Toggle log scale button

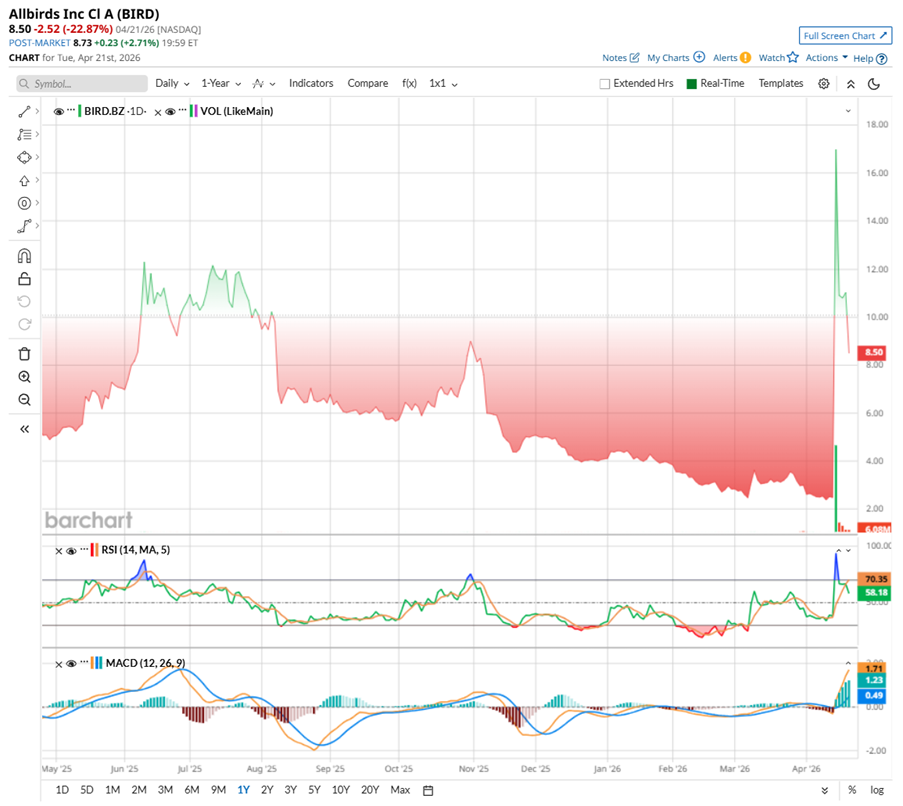(x=877, y=790)
